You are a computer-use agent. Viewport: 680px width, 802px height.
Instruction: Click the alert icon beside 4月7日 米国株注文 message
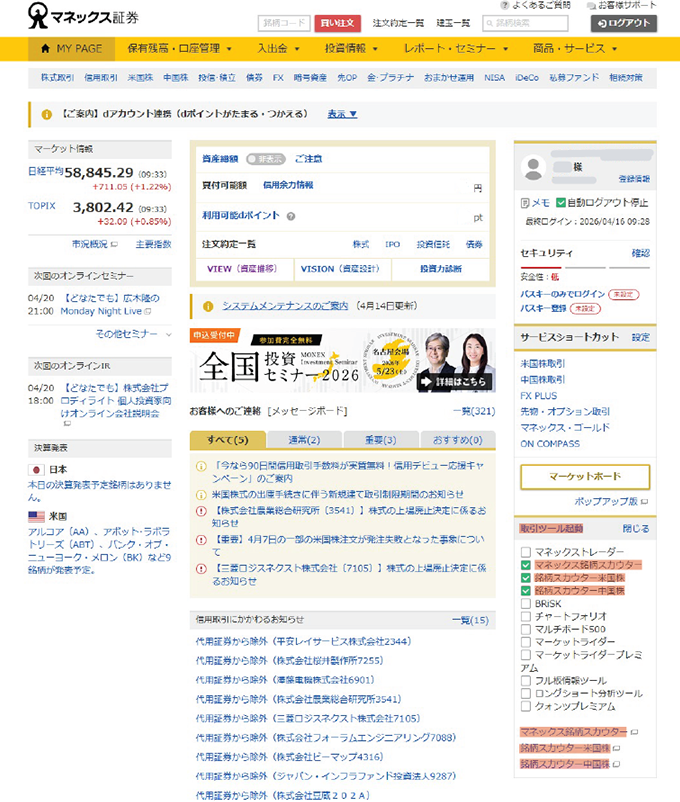tap(202, 540)
